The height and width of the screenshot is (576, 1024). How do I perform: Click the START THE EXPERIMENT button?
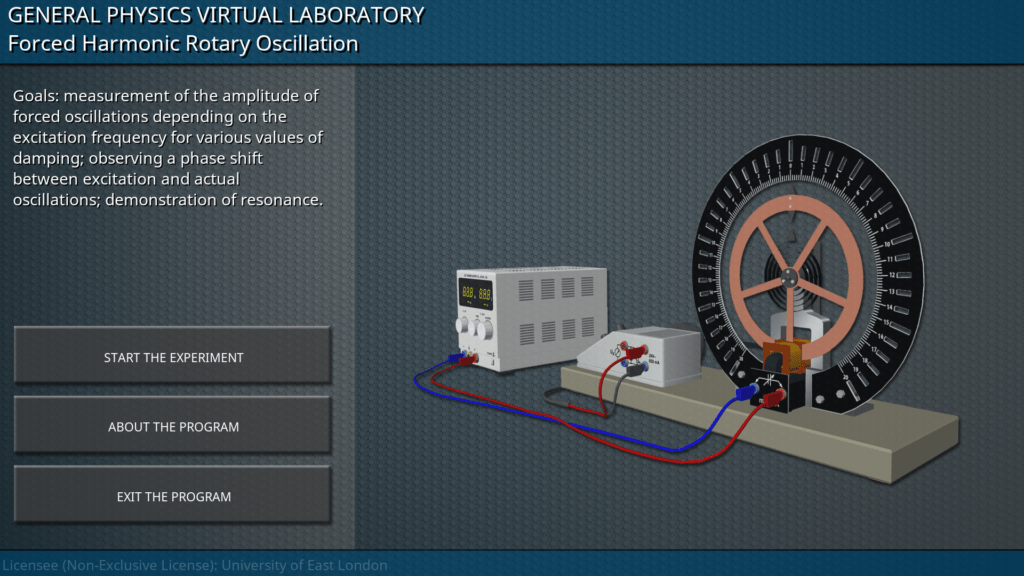[x=173, y=357]
